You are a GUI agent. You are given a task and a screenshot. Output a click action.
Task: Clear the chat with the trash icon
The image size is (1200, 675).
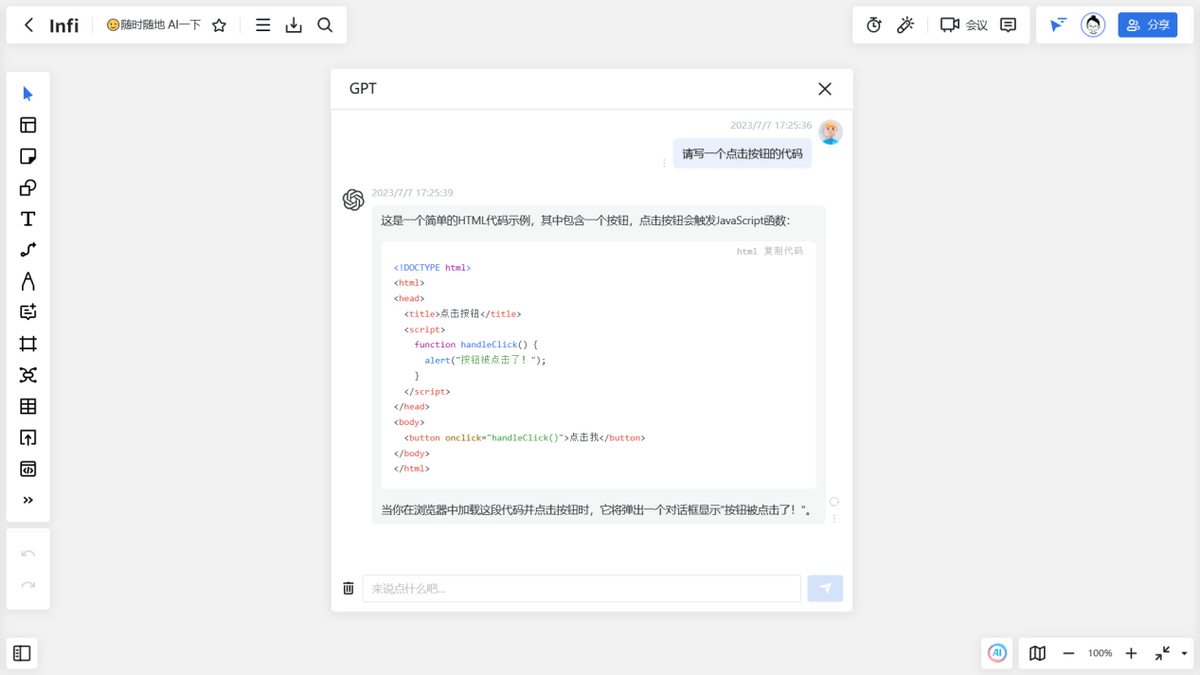coord(348,588)
